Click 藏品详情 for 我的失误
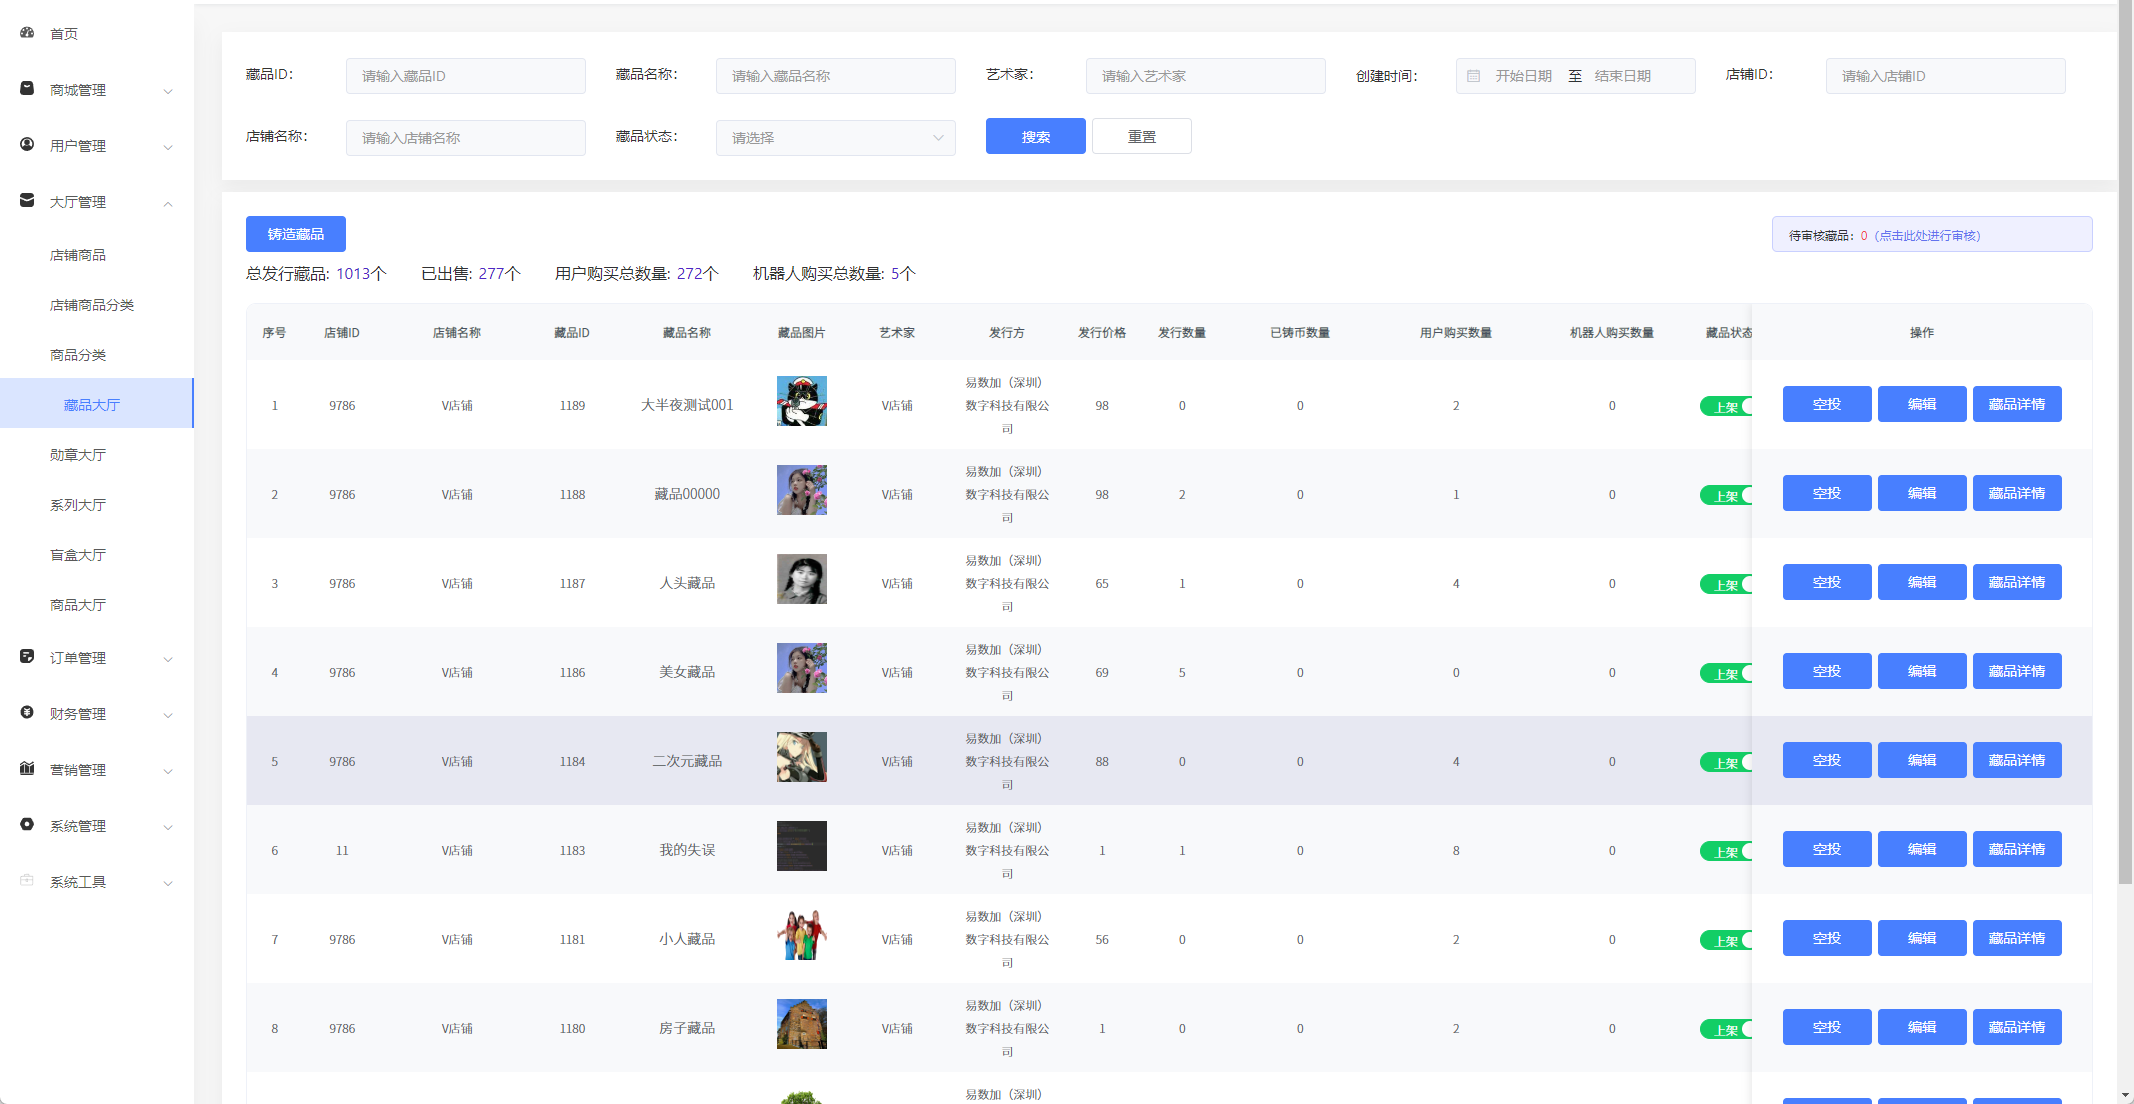2134x1104 pixels. 2017,849
